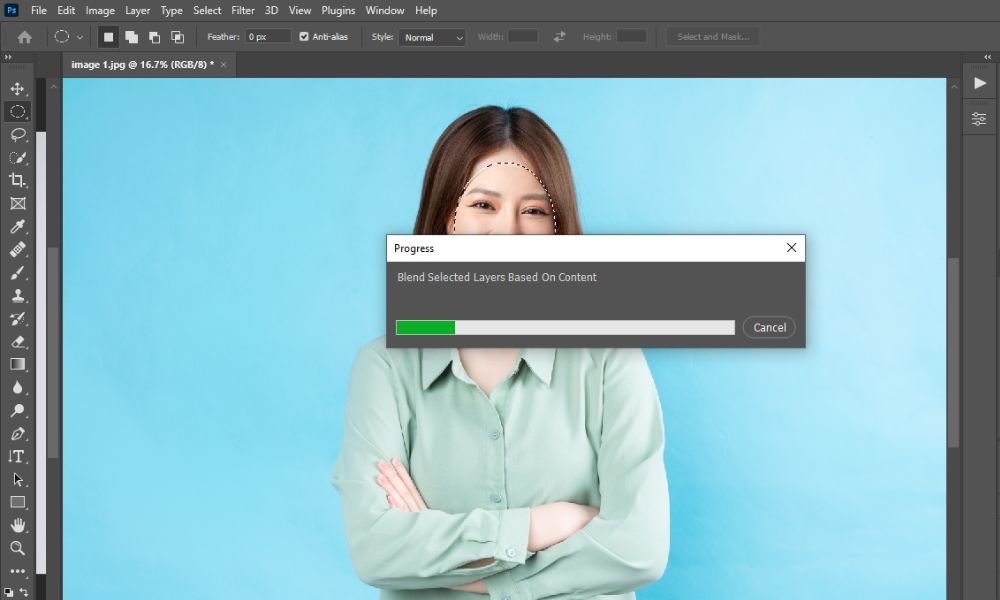Select the Frame tool
Screen dimensions: 1000x600
tap(17, 203)
